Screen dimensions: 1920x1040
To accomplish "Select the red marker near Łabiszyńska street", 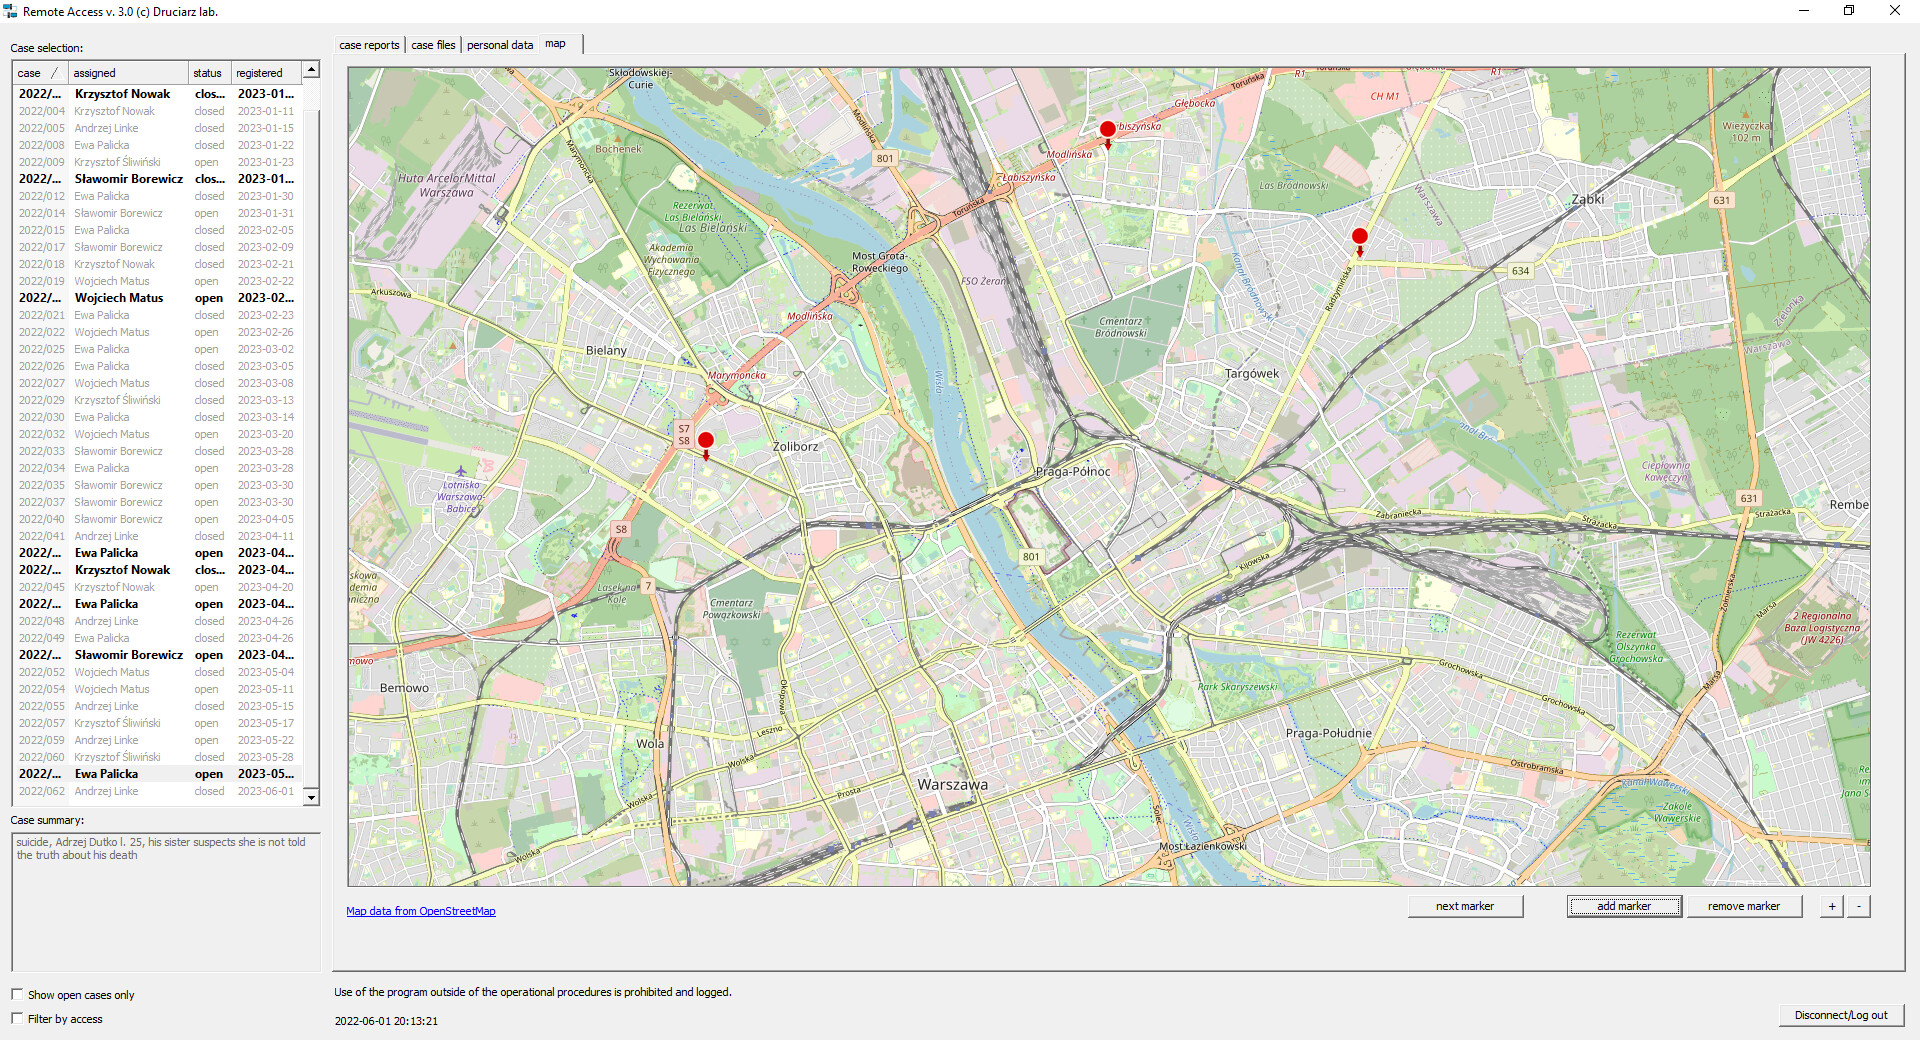I will pyautogui.click(x=1107, y=129).
